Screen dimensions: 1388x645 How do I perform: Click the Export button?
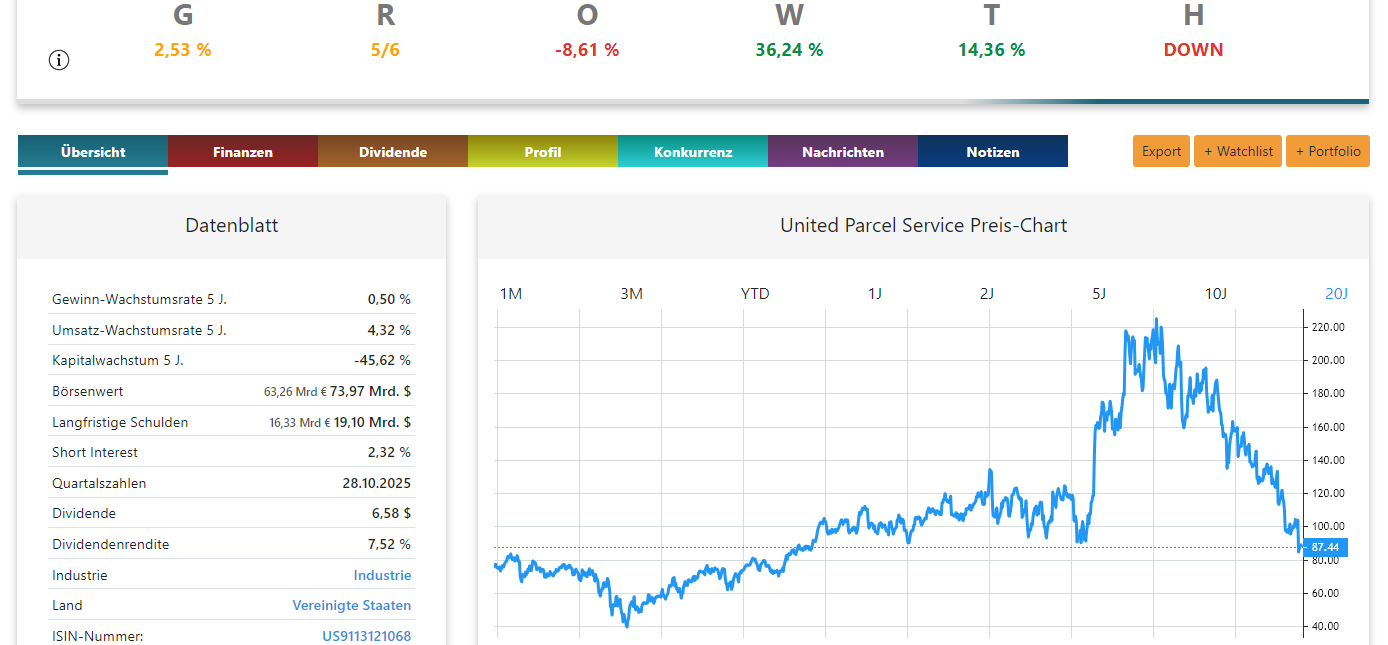coord(1161,151)
